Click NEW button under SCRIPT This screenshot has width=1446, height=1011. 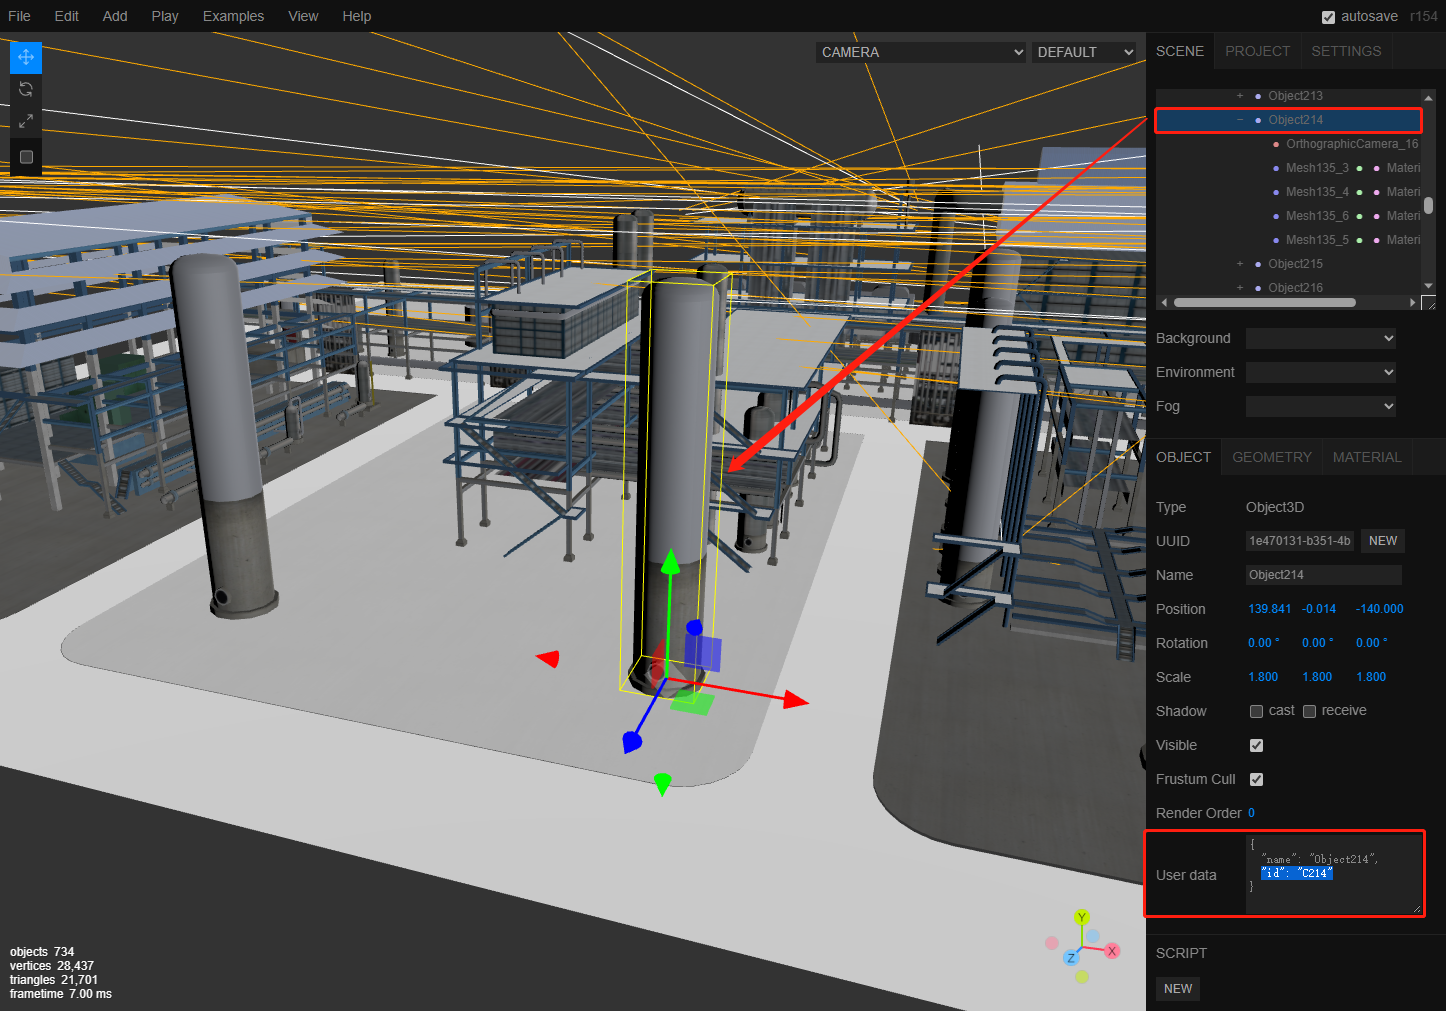1177,989
